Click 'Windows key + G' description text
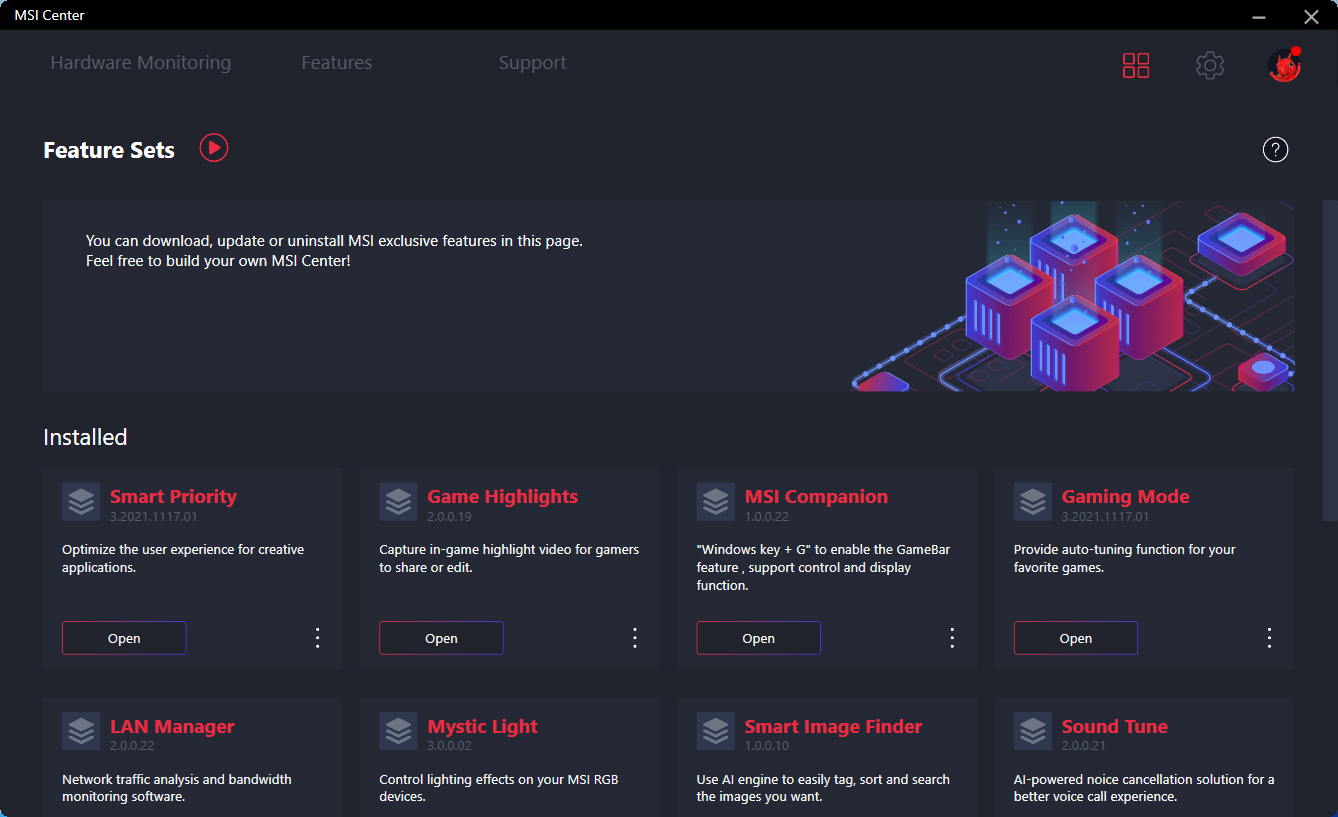Viewport: 1338px width, 817px height. point(823,567)
